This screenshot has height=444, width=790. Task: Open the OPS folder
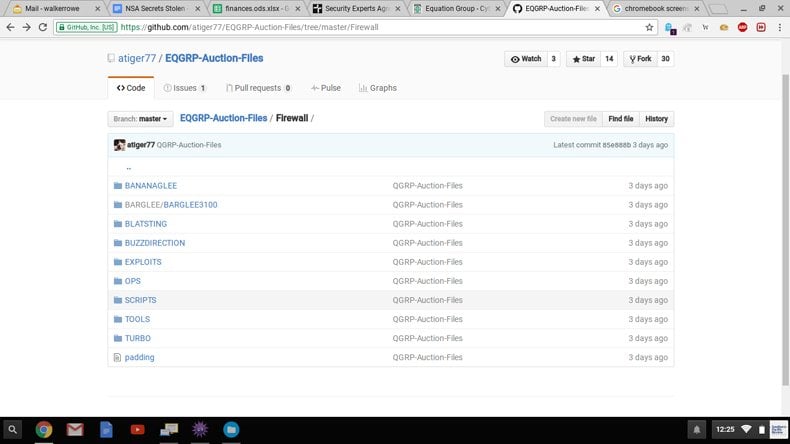click(x=133, y=281)
